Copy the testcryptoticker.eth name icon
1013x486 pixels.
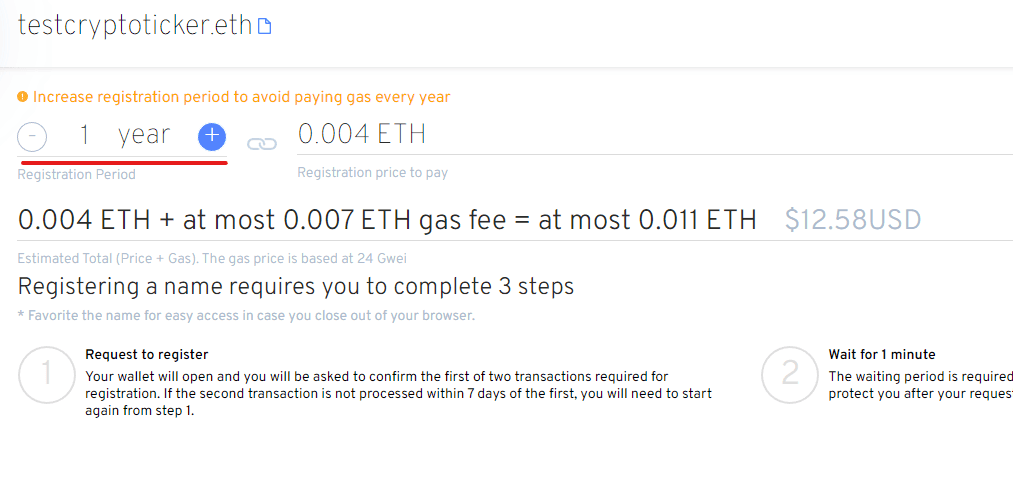[265, 27]
